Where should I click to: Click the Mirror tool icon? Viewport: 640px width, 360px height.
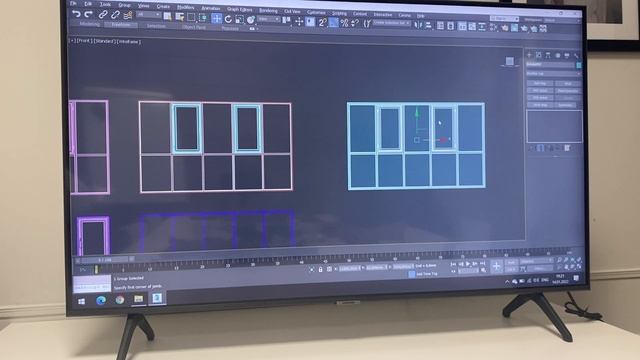tap(418, 25)
